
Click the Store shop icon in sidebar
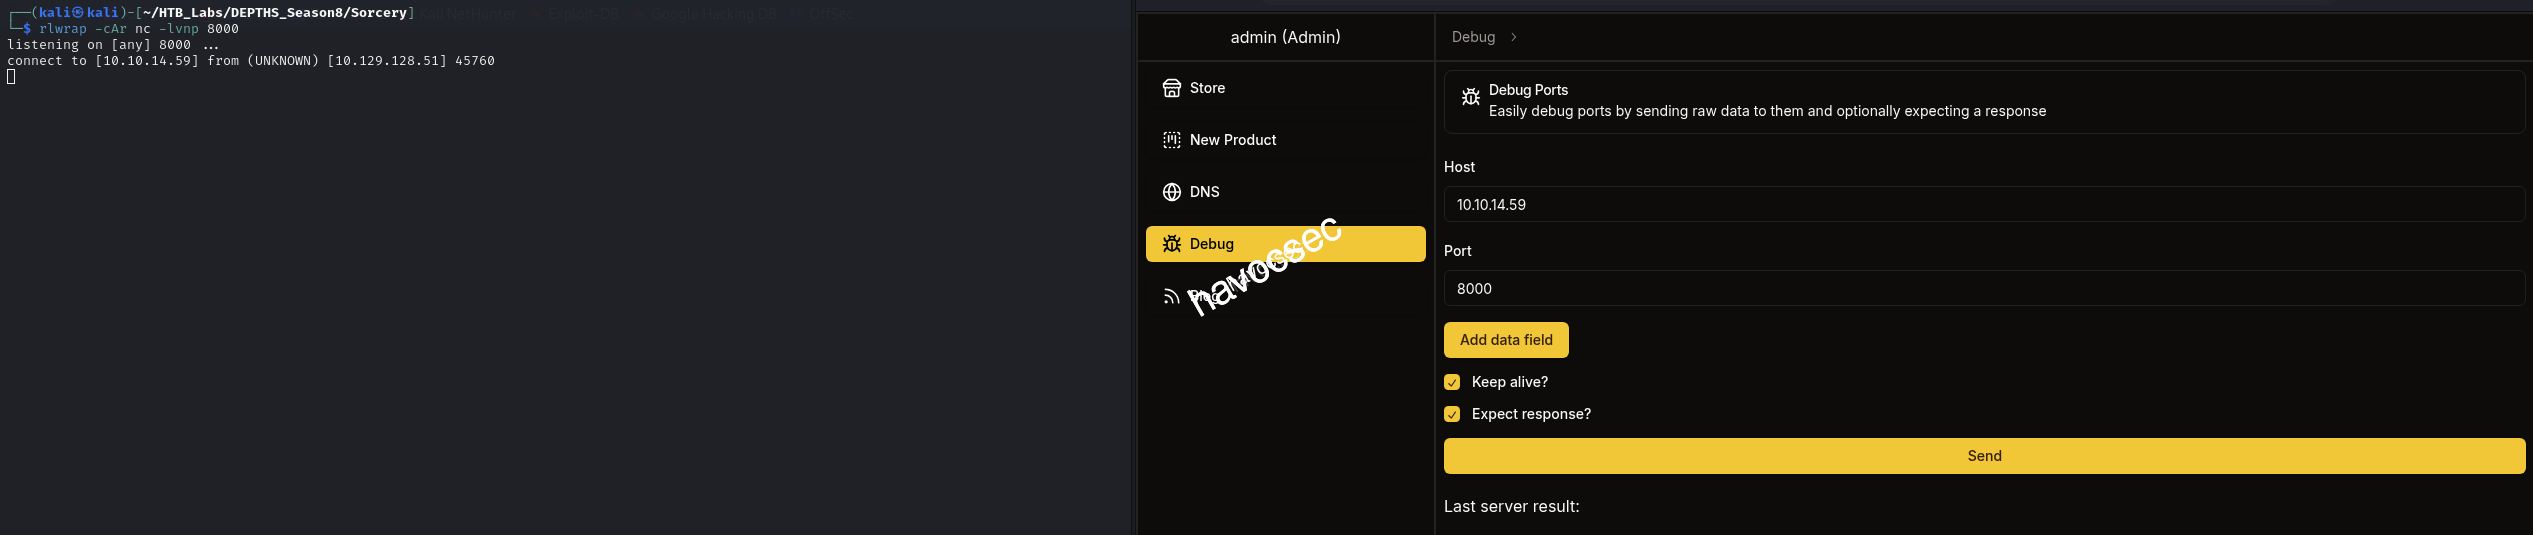(x=1171, y=88)
